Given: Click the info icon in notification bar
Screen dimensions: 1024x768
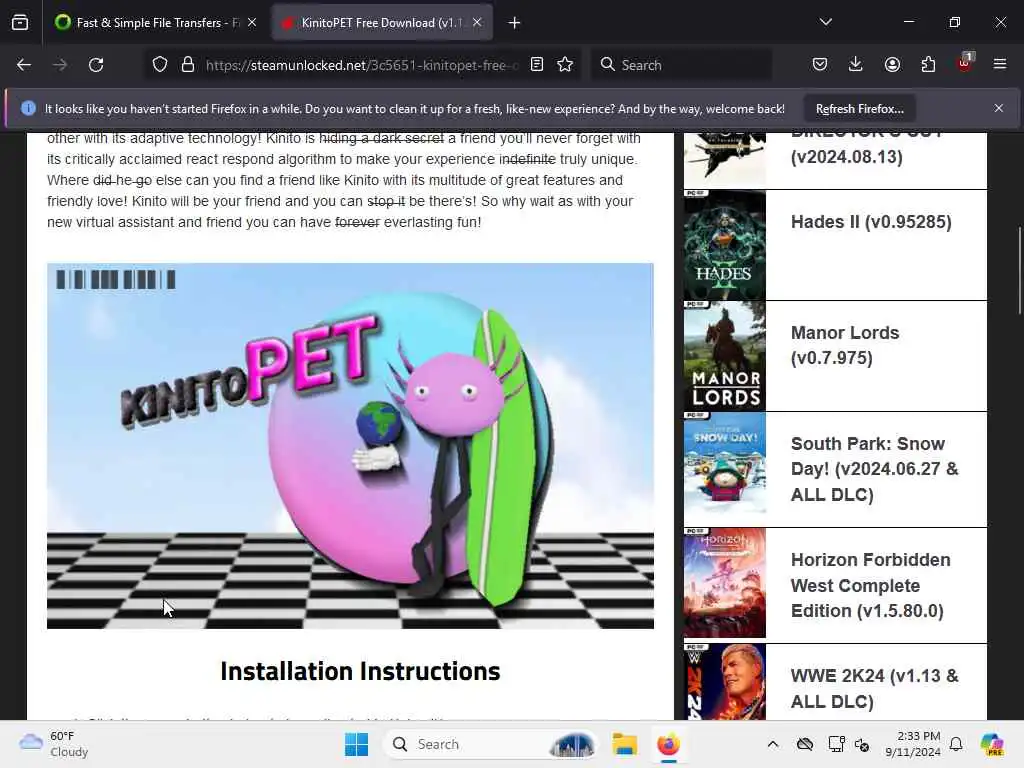Looking at the screenshot, I should pos(28,108).
